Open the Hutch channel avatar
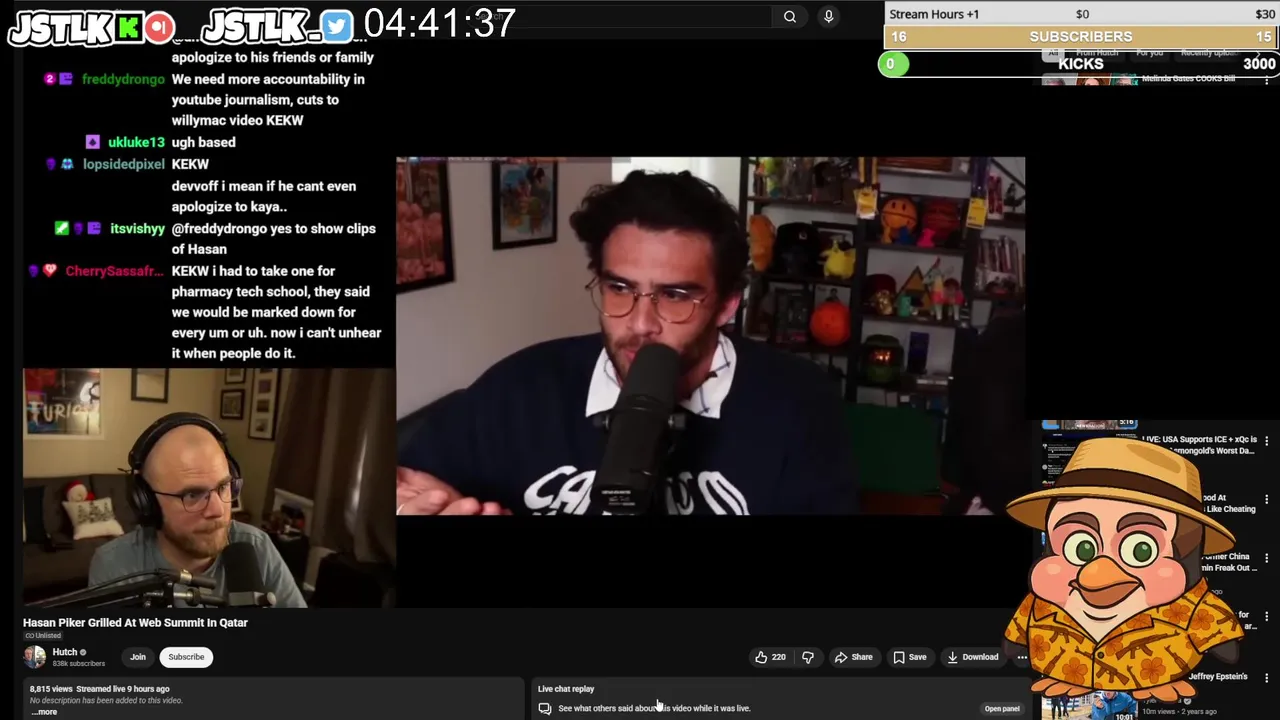 [35, 657]
